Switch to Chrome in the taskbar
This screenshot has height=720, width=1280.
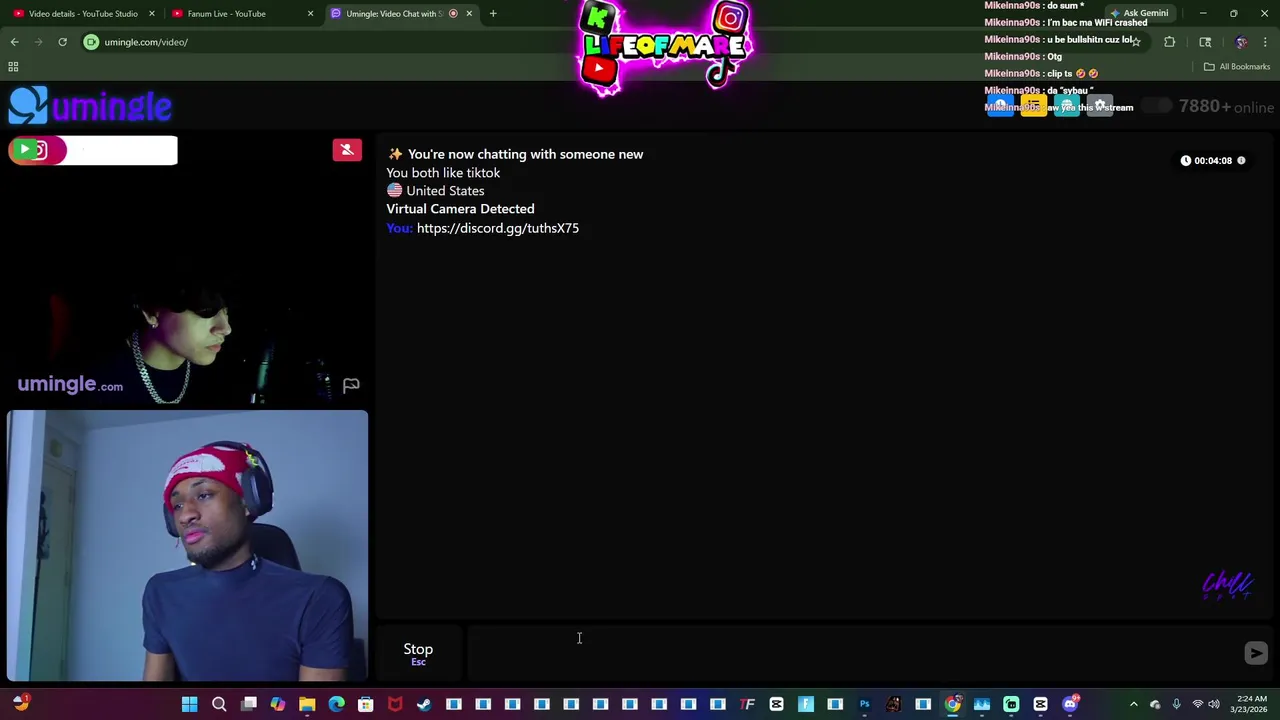pyautogui.click(x=953, y=705)
